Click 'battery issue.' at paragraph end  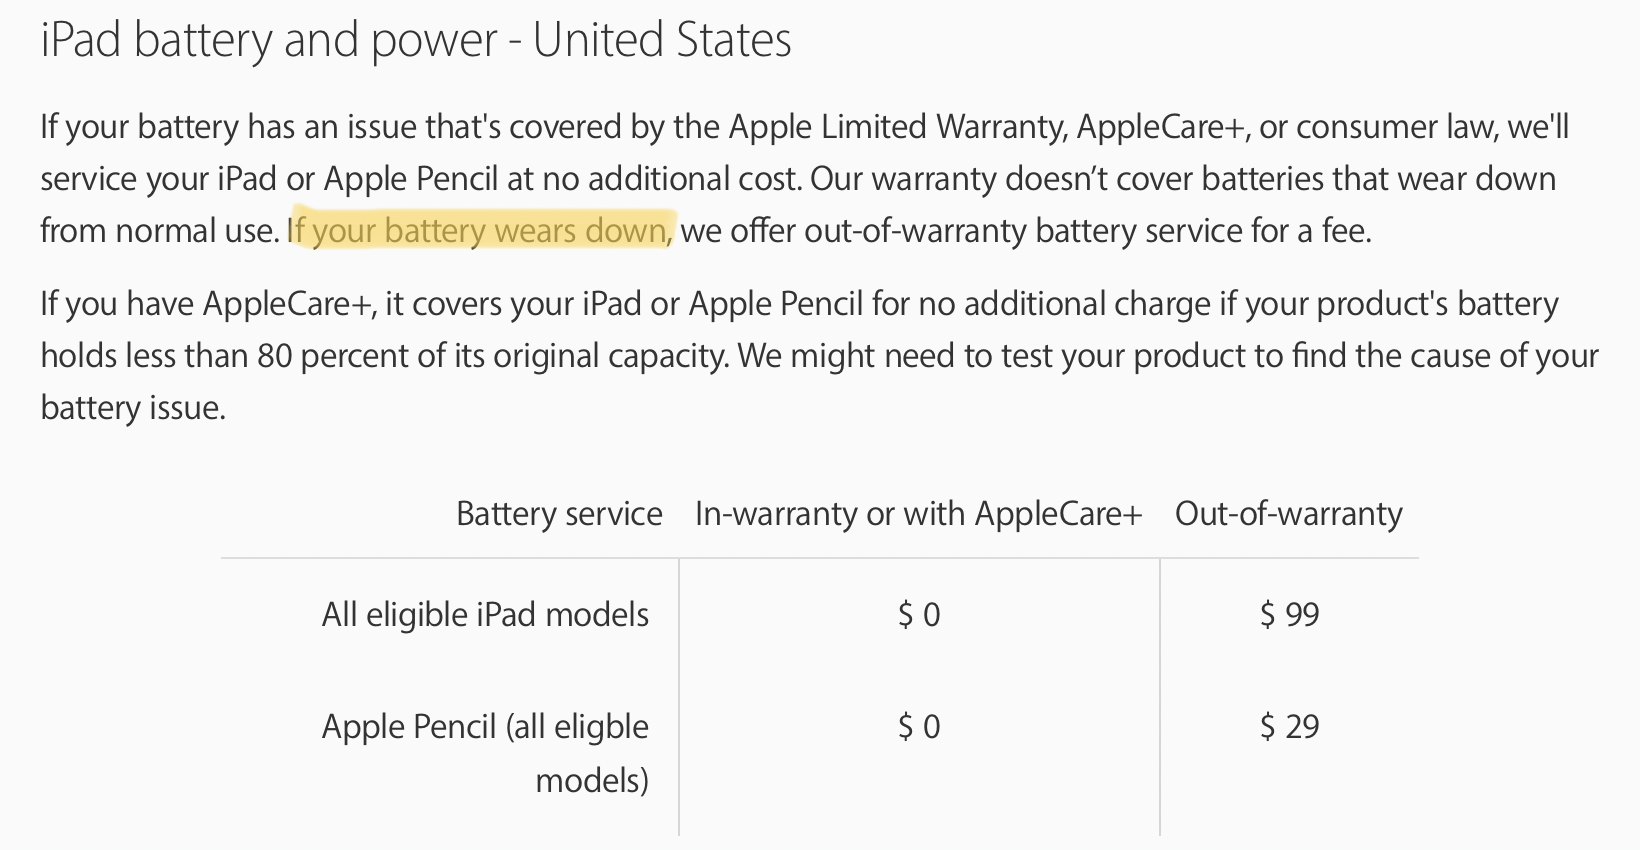tap(133, 408)
